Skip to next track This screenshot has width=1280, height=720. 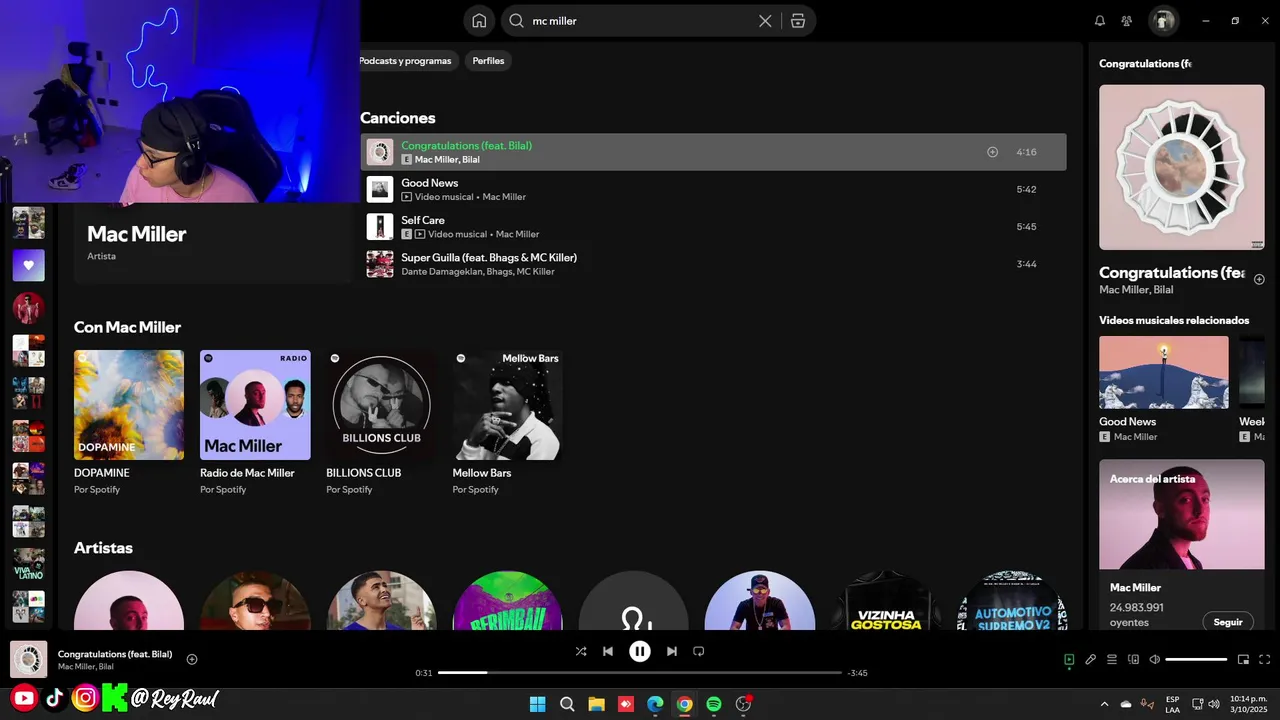(672, 651)
